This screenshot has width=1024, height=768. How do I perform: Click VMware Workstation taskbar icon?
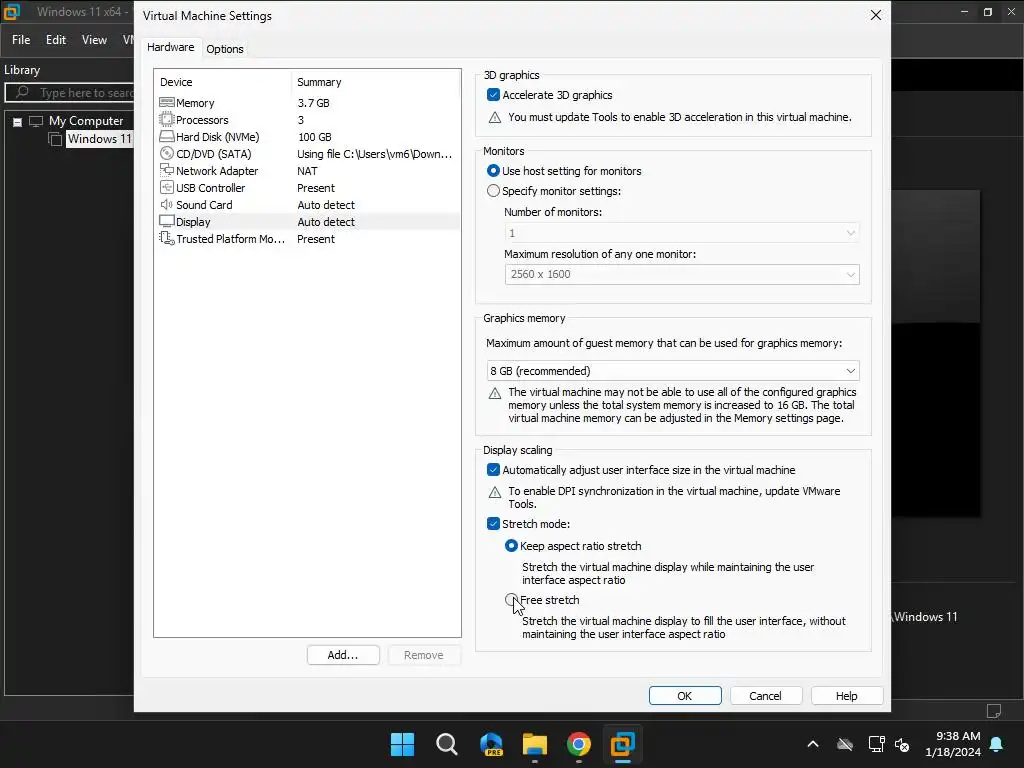(623, 744)
